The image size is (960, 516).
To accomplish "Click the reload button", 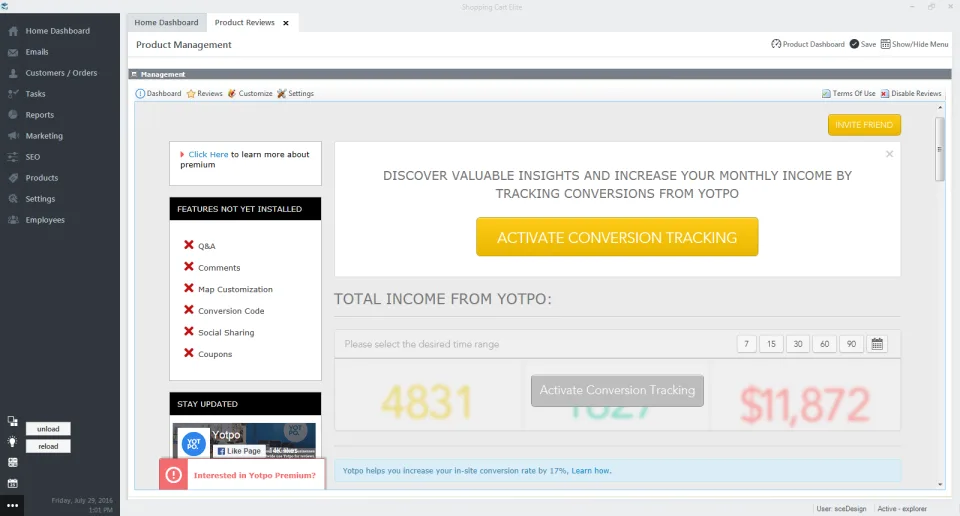I will click(48, 446).
